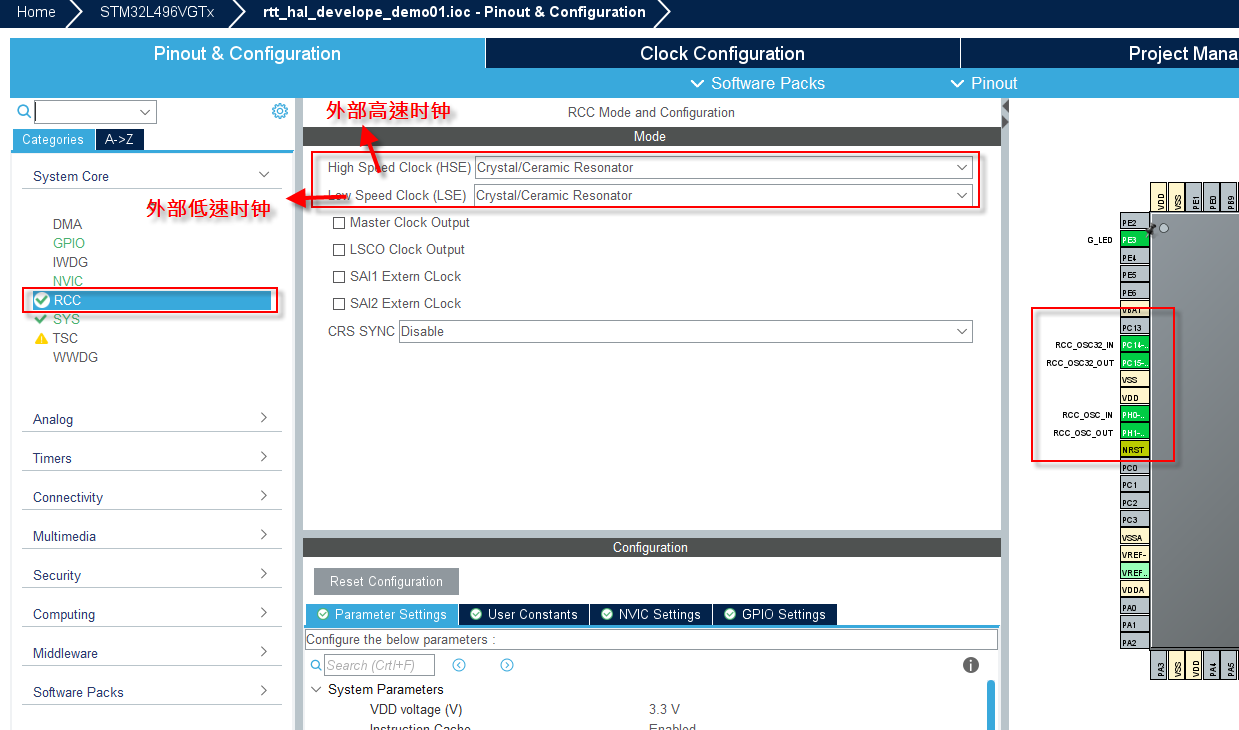The width and height of the screenshot is (1239, 730).
Task: Click the parameter search magnifier icon
Action: point(316,665)
